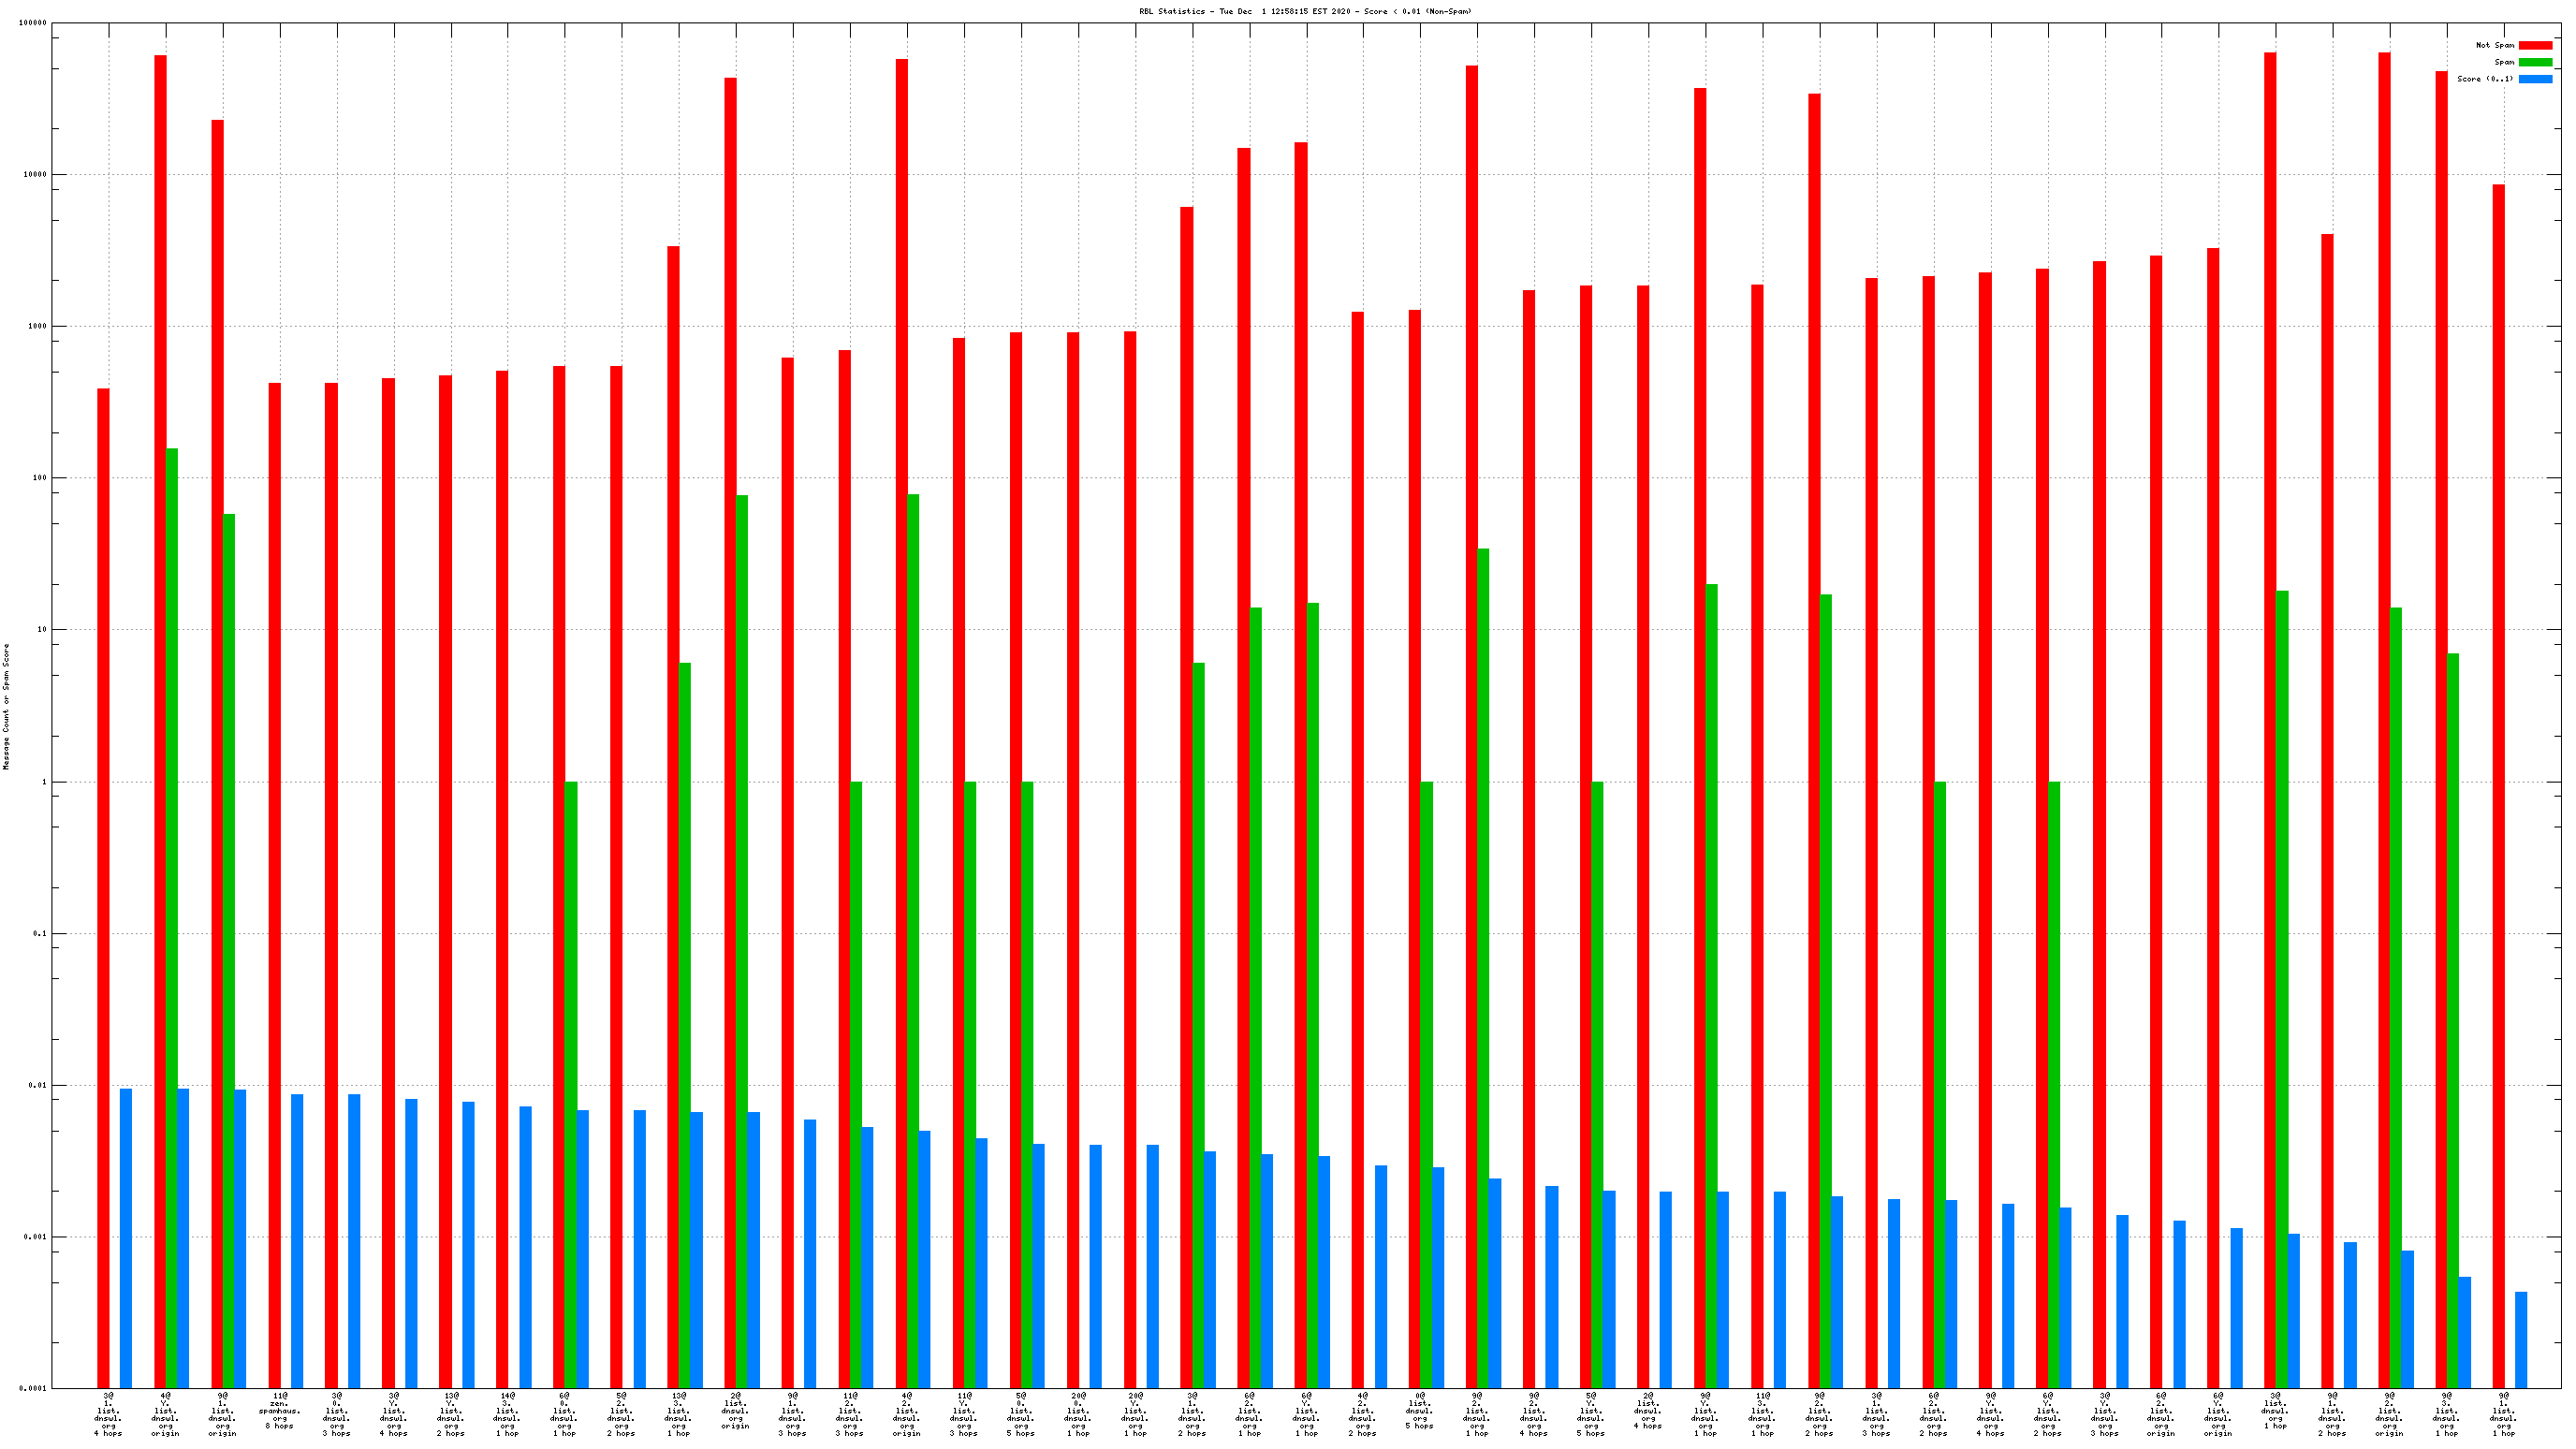This screenshot has width=2576, height=1449.
Task: Click the 100000 tick label on y-axis
Action: [x=32, y=23]
